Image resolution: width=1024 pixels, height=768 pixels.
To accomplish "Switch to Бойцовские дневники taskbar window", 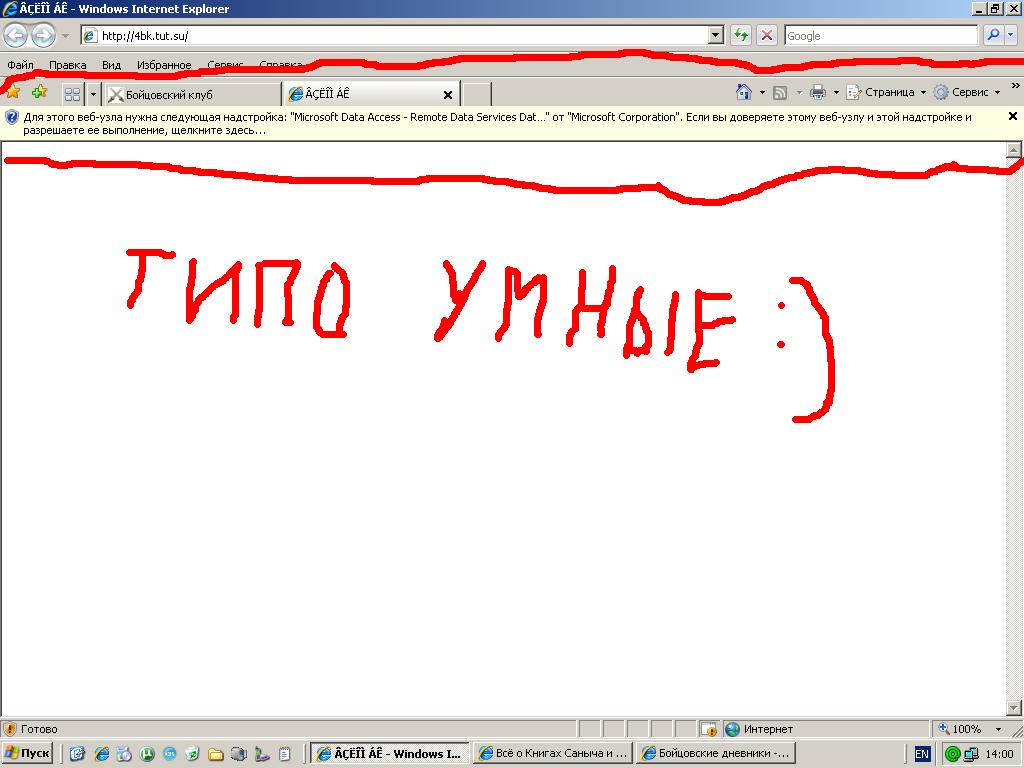I will (x=716, y=753).
